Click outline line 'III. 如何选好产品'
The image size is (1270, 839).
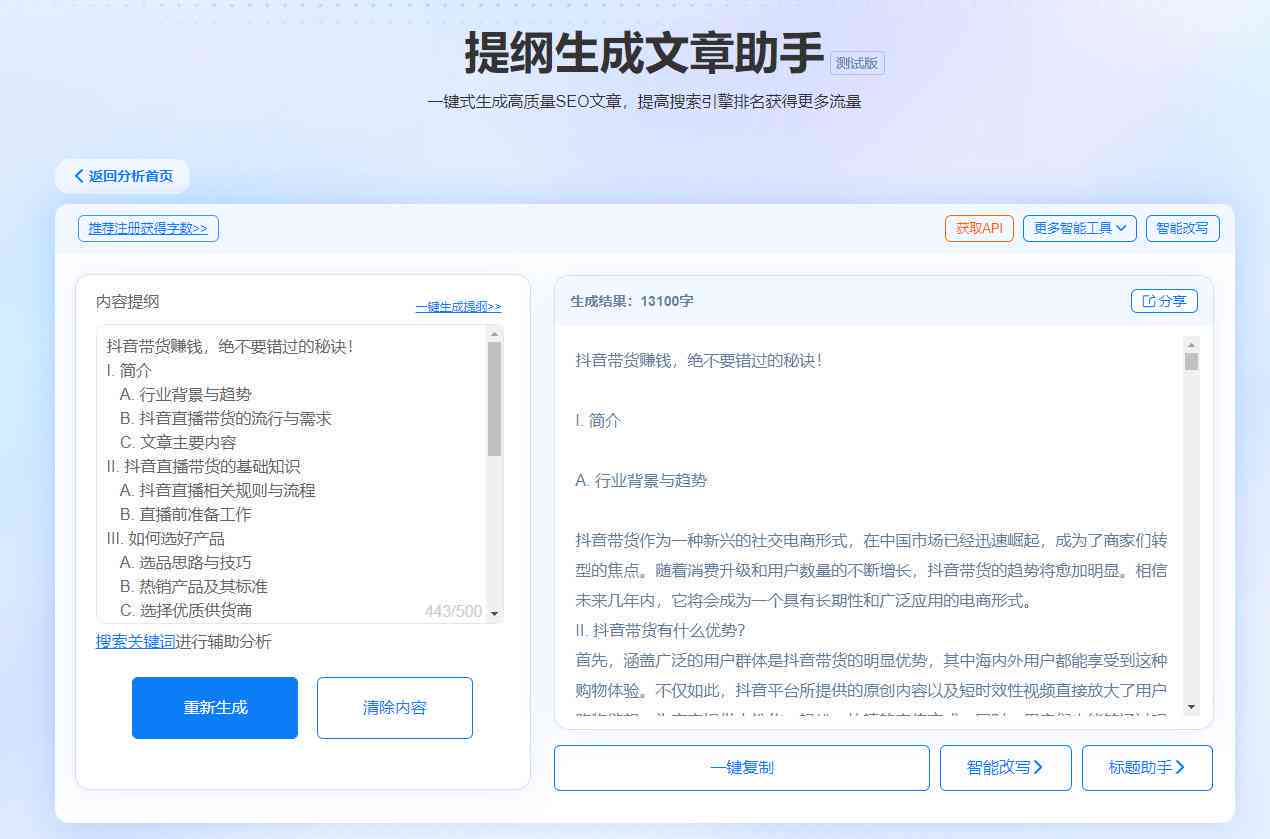[x=165, y=538]
